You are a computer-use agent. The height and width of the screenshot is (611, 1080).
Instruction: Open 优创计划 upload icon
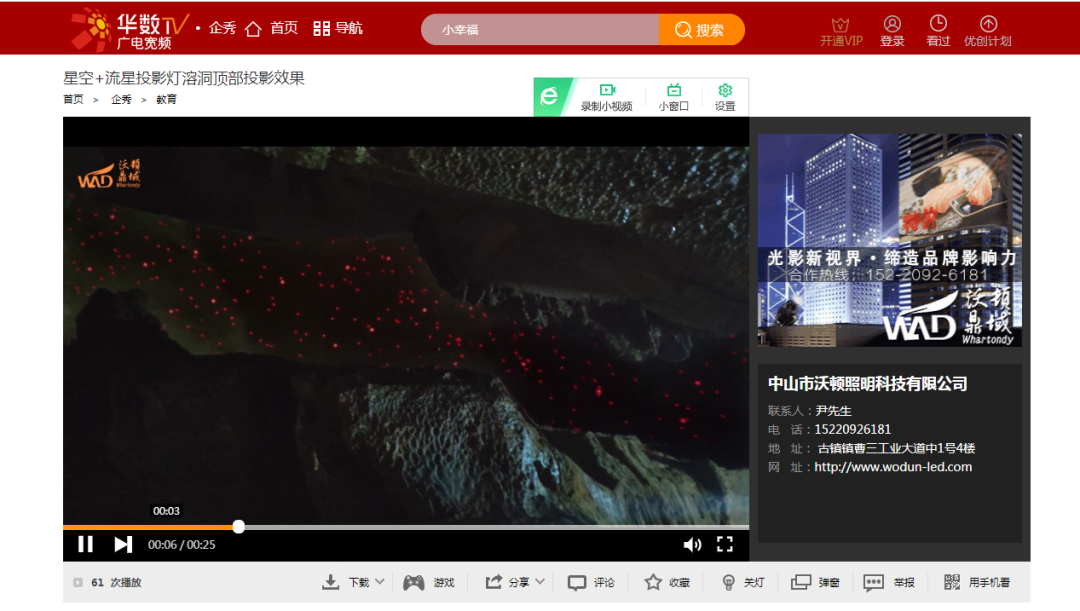[x=988, y=32]
